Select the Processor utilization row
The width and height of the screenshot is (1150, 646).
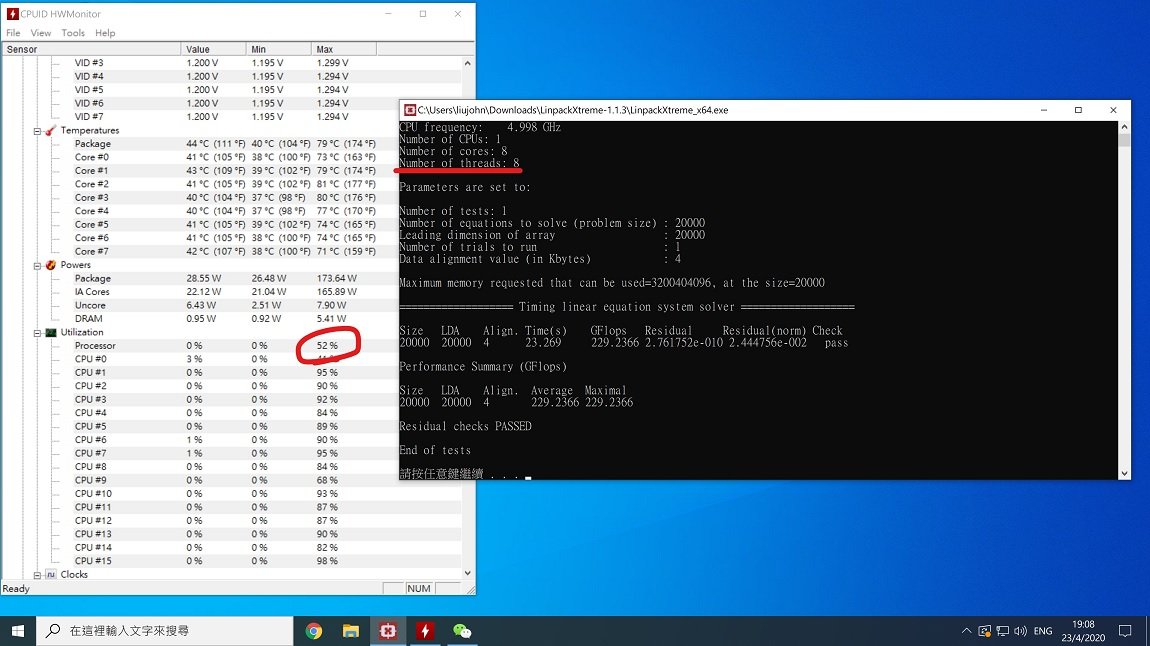click(231, 345)
